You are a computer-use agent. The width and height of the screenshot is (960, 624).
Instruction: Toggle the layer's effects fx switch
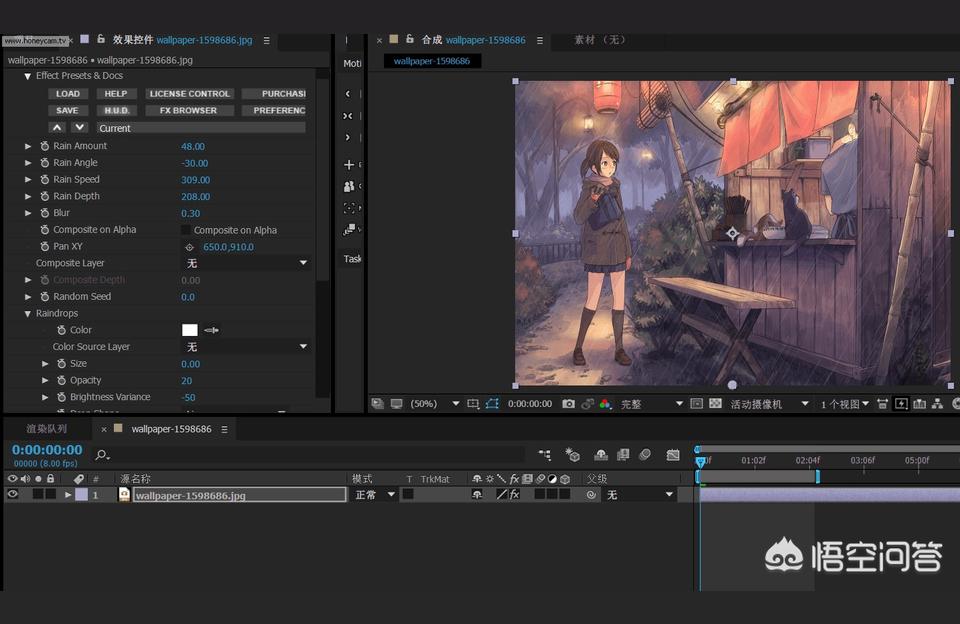[514, 494]
